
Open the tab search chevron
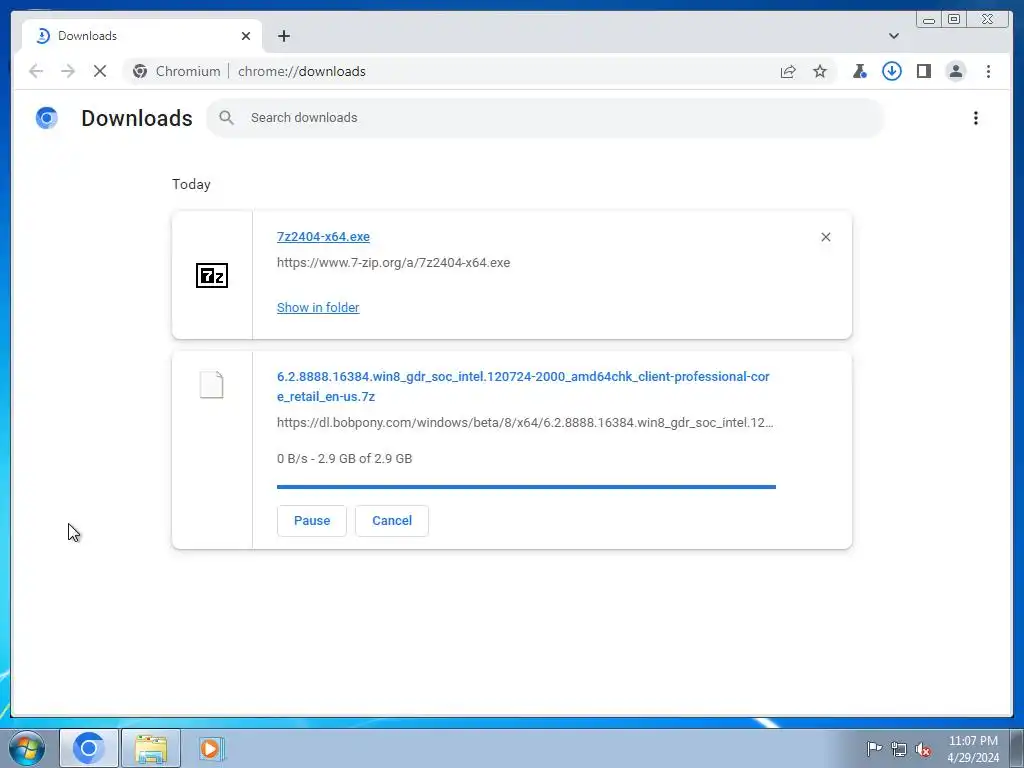(x=894, y=36)
